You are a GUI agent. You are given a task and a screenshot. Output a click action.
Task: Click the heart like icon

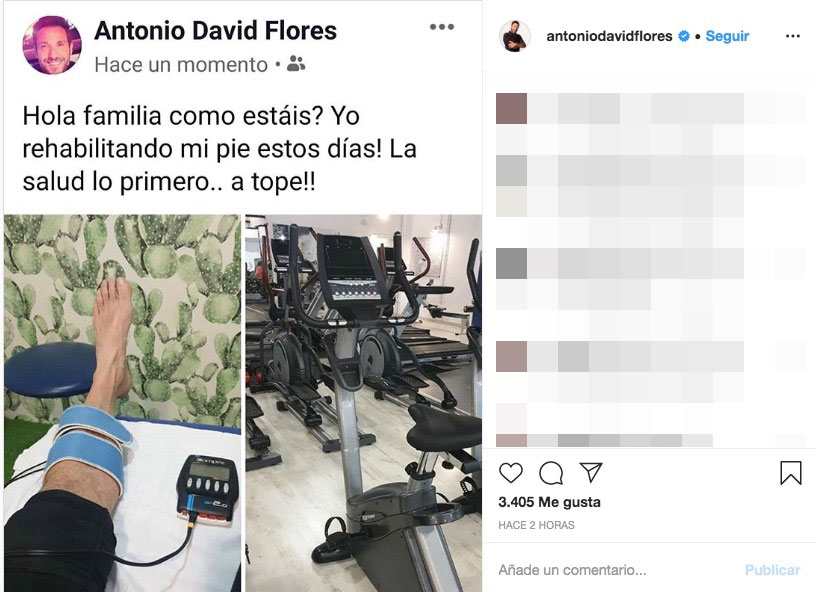(x=511, y=473)
